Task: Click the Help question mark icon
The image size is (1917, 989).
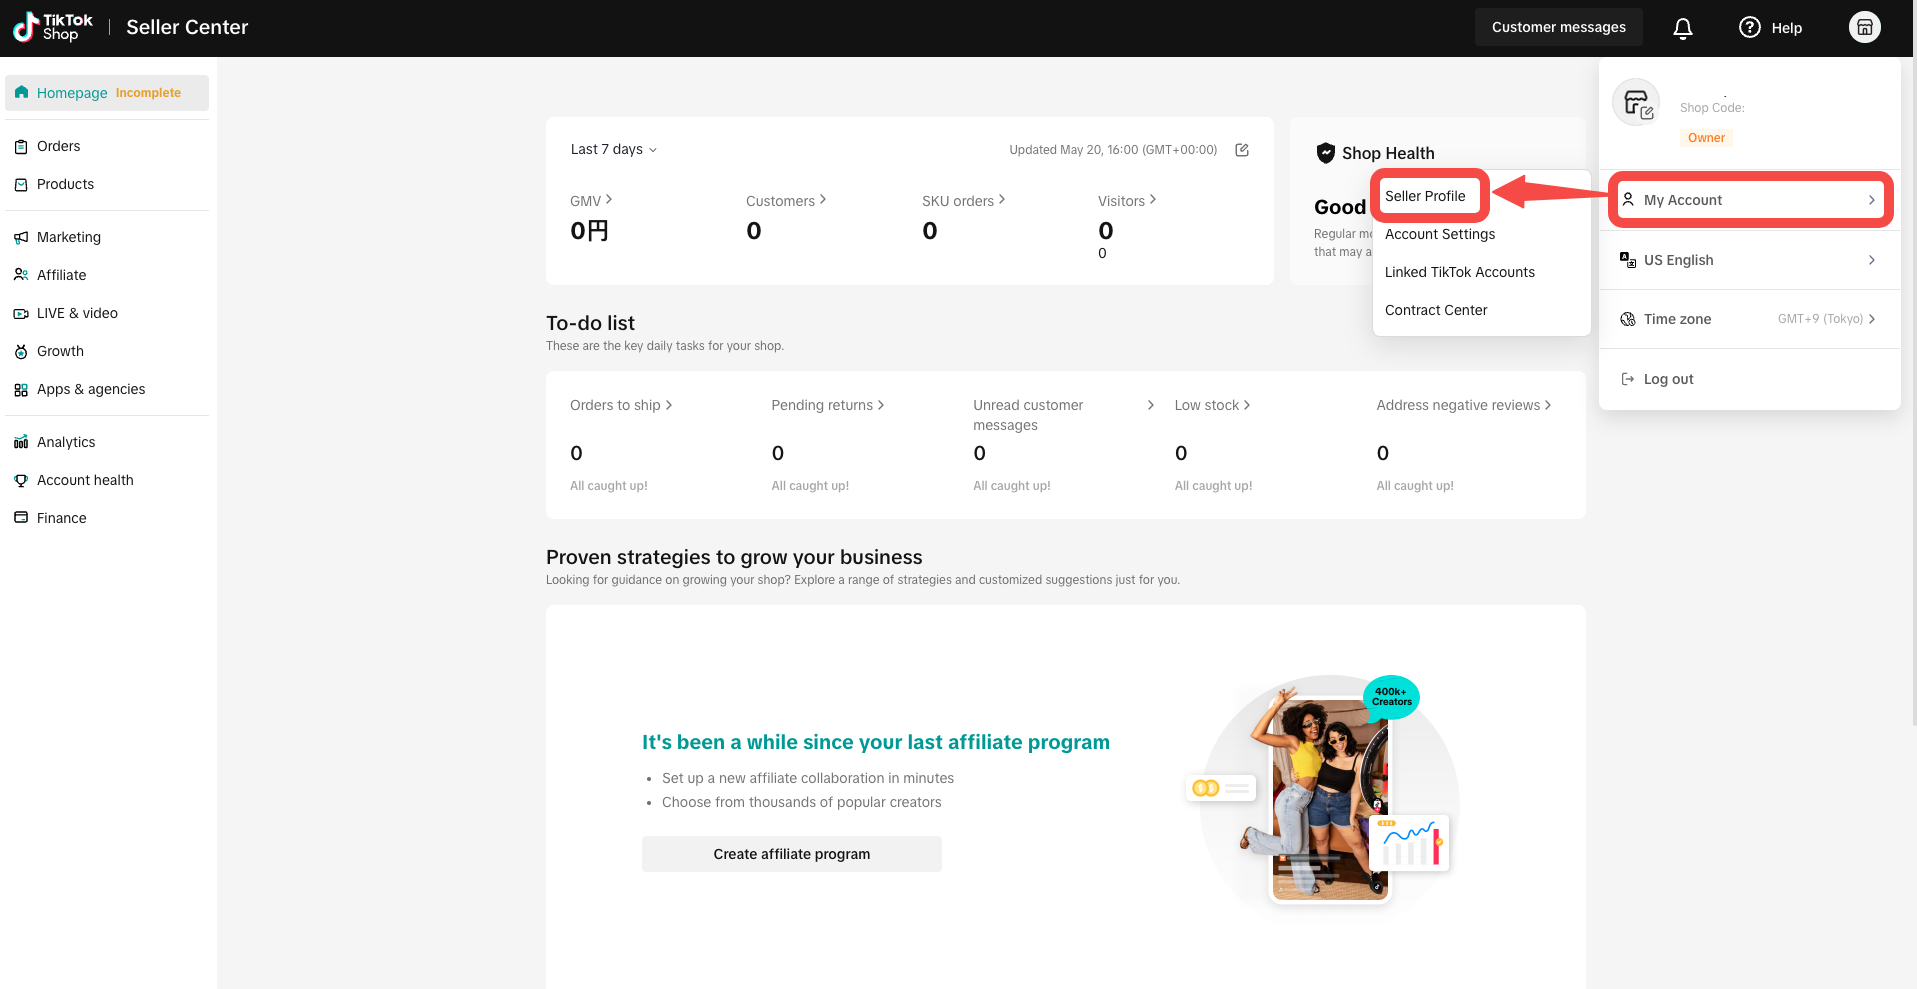Action: tap(1749, 27)
